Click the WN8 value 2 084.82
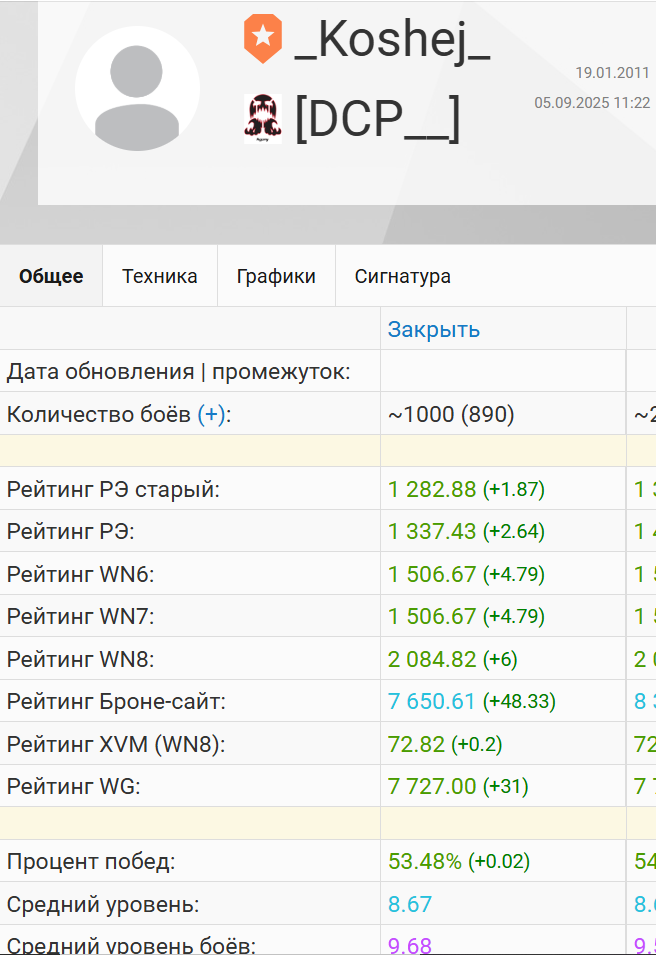 (432, 659)
